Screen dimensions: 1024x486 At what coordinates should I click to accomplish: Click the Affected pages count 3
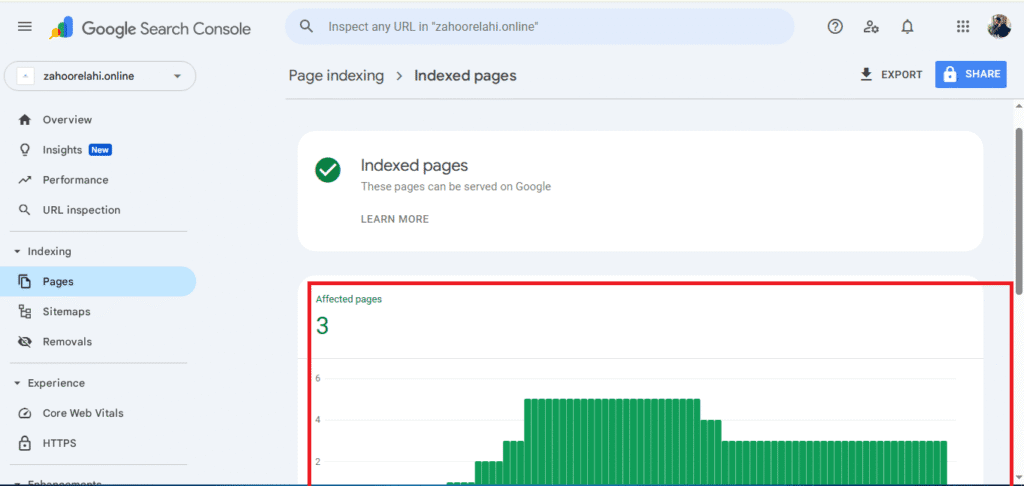click(322, 325)
